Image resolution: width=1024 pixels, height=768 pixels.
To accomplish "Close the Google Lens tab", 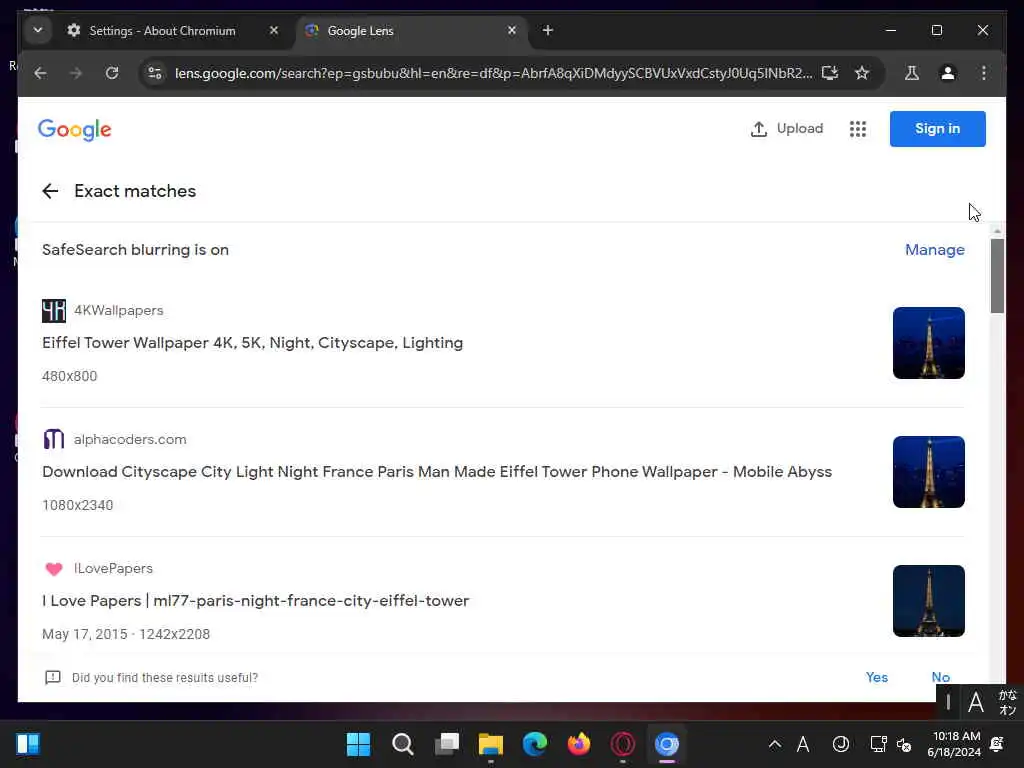I will (511, 31).
